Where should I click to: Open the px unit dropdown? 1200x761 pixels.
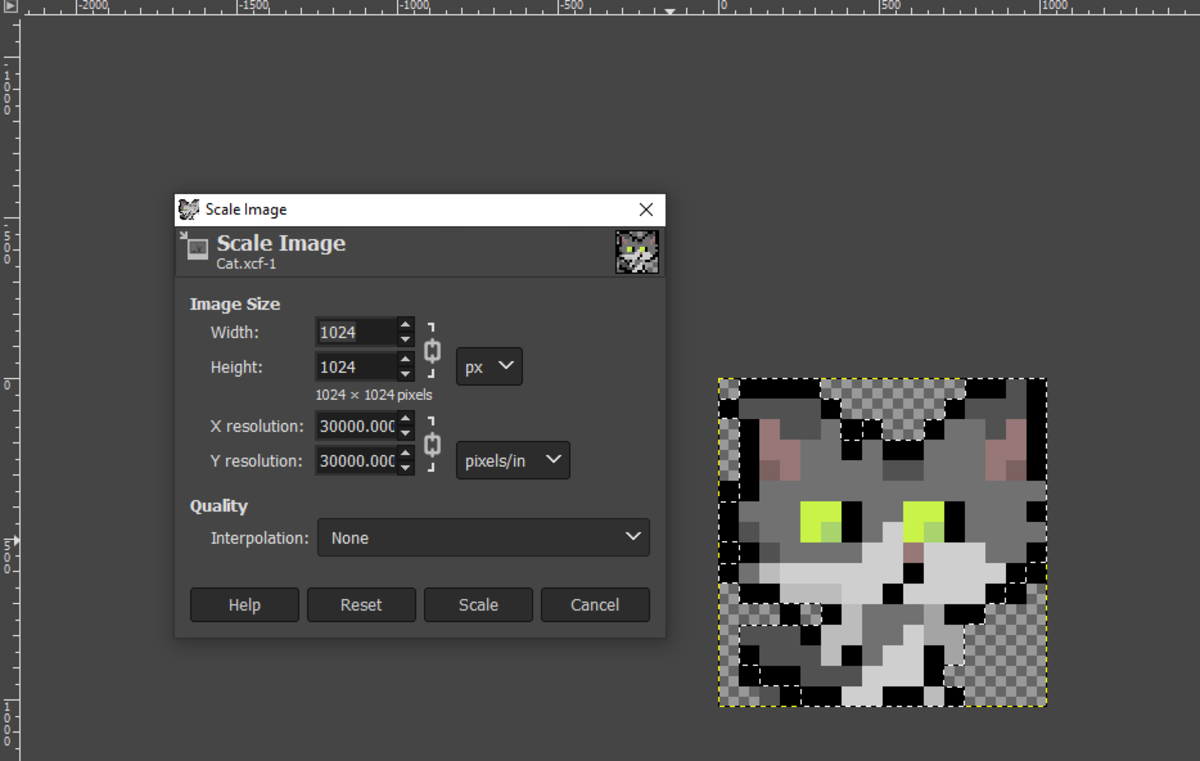click(x=488, y=366)
